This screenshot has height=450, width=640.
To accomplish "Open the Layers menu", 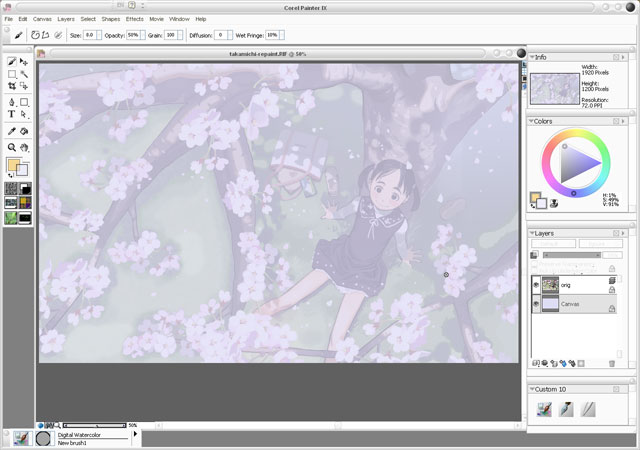I will tap(66, 19).
